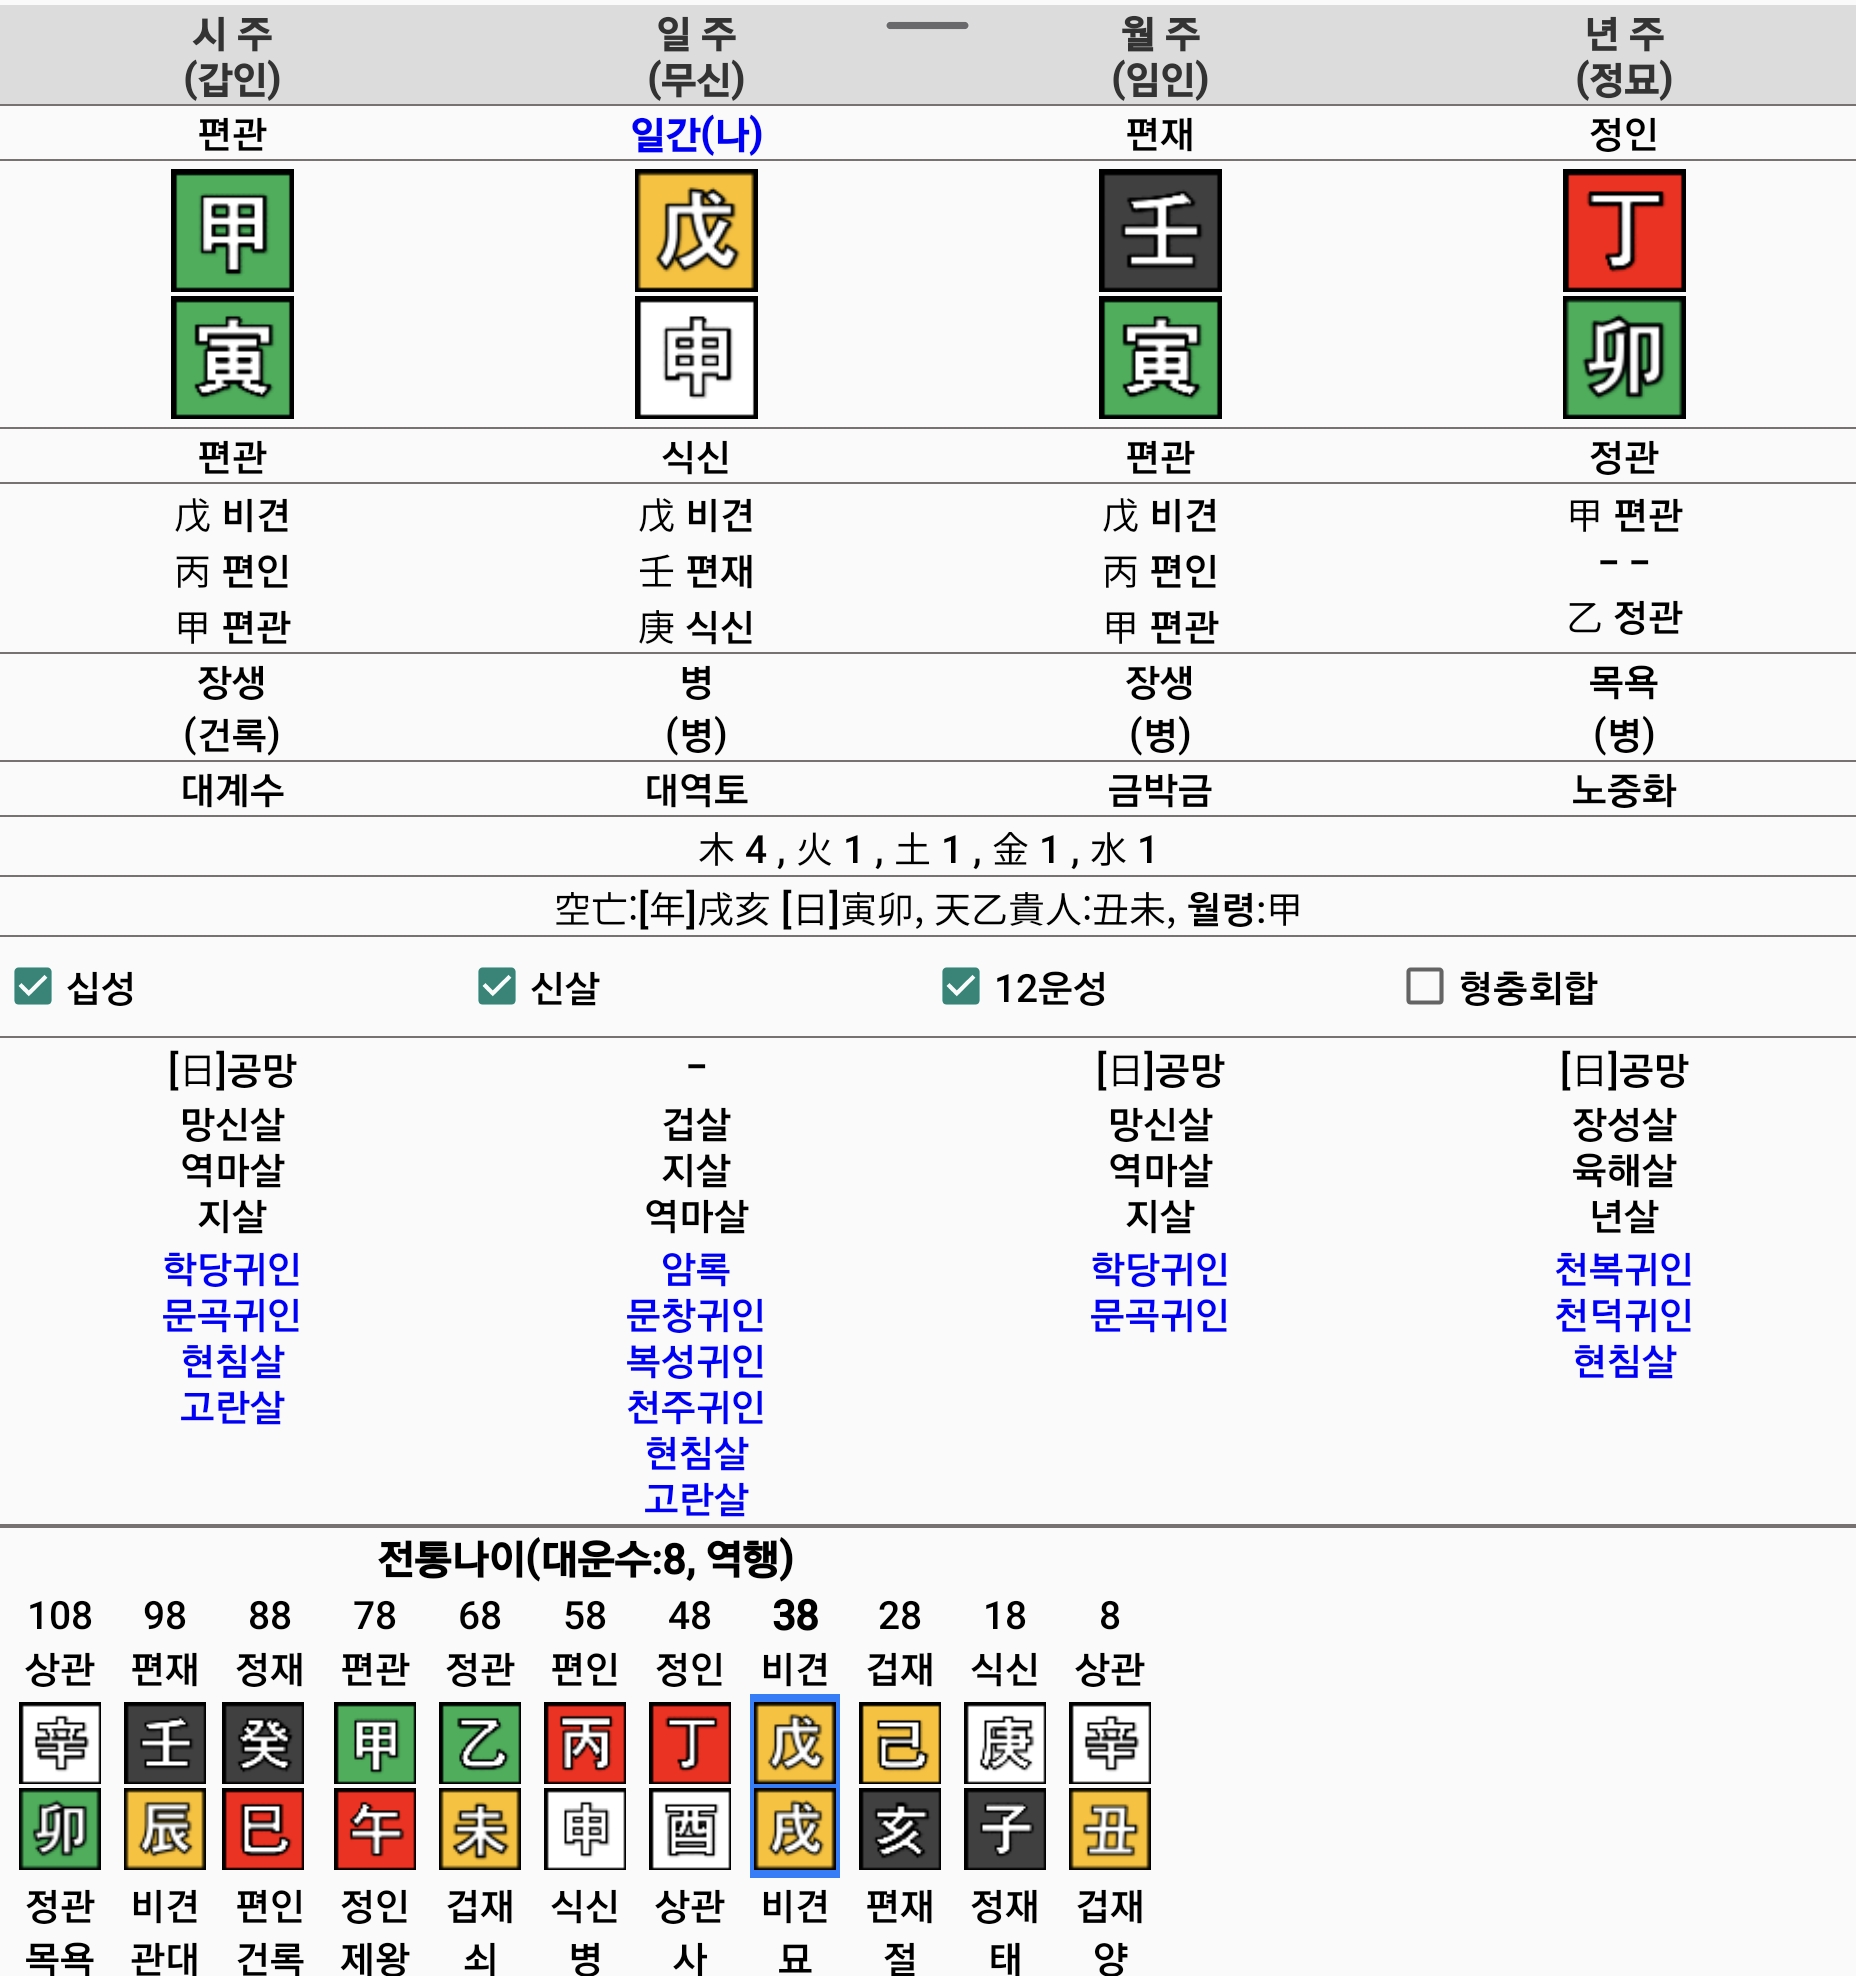Open 문곡귀인 link in 월주 column
1856x1976 pixels.
1160,1314
